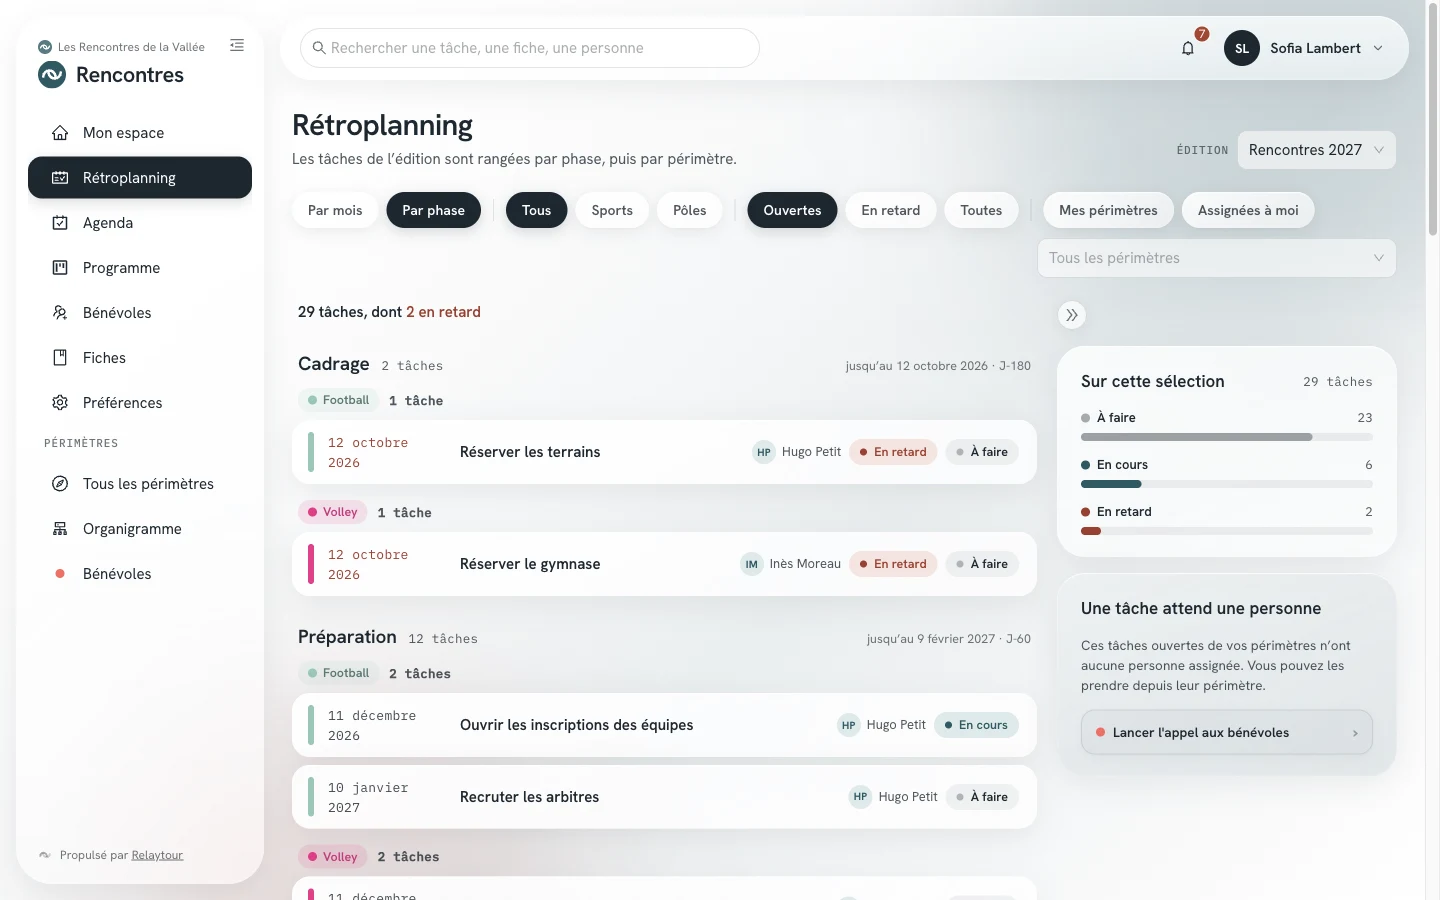Click the Préférences gear icon

[60, 403]
